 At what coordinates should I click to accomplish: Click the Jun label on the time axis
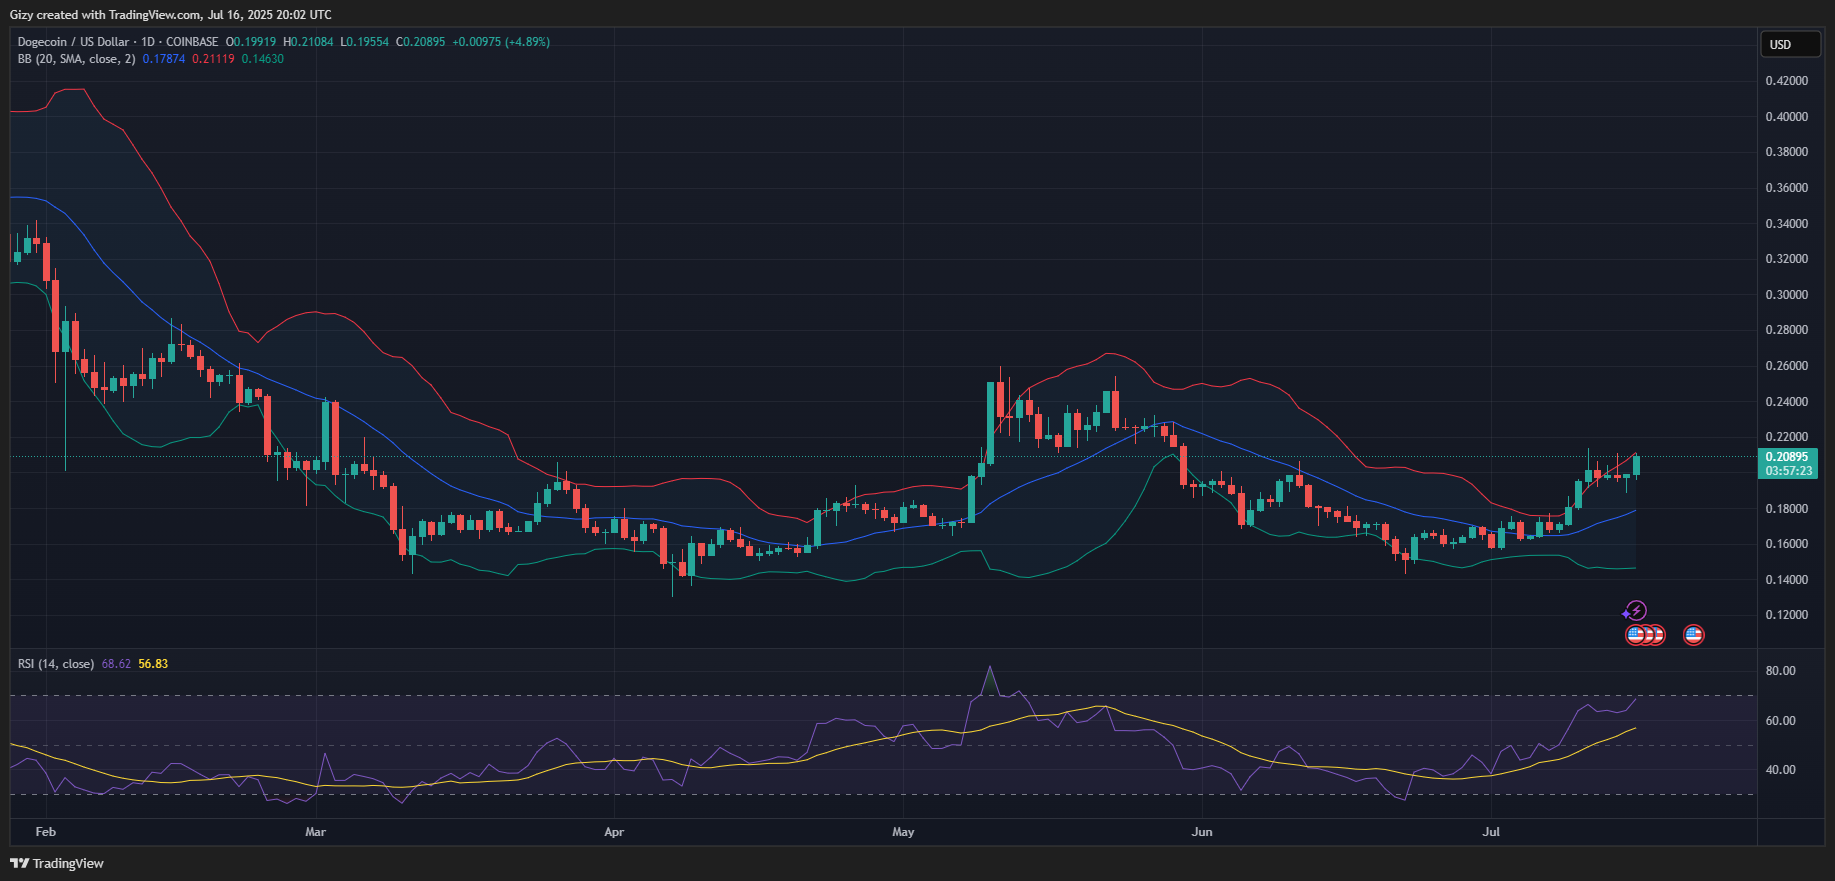click(x=1202, y=832)
